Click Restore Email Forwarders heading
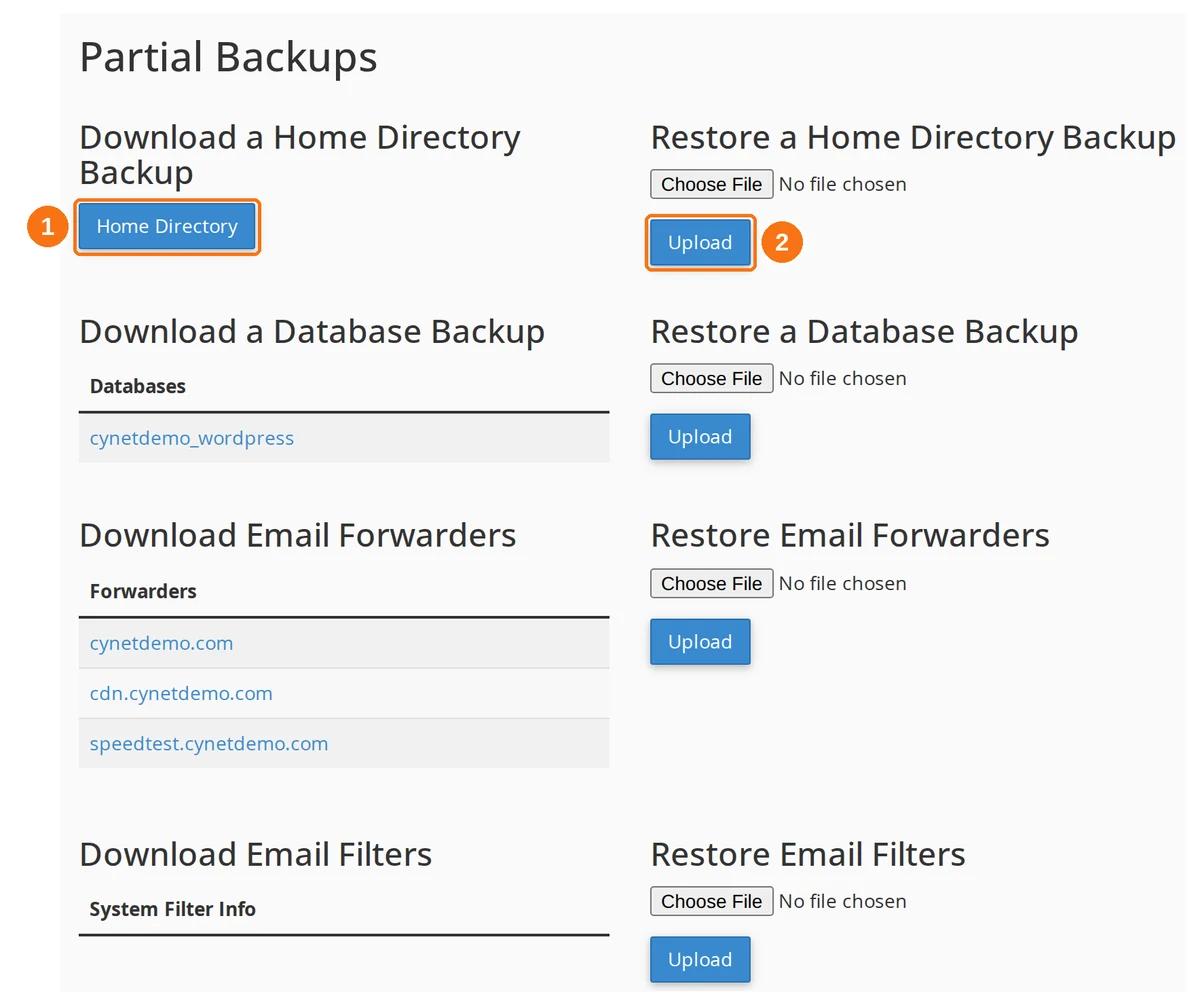Viewport: 1200px width, 1005px height. pos(850,535)
